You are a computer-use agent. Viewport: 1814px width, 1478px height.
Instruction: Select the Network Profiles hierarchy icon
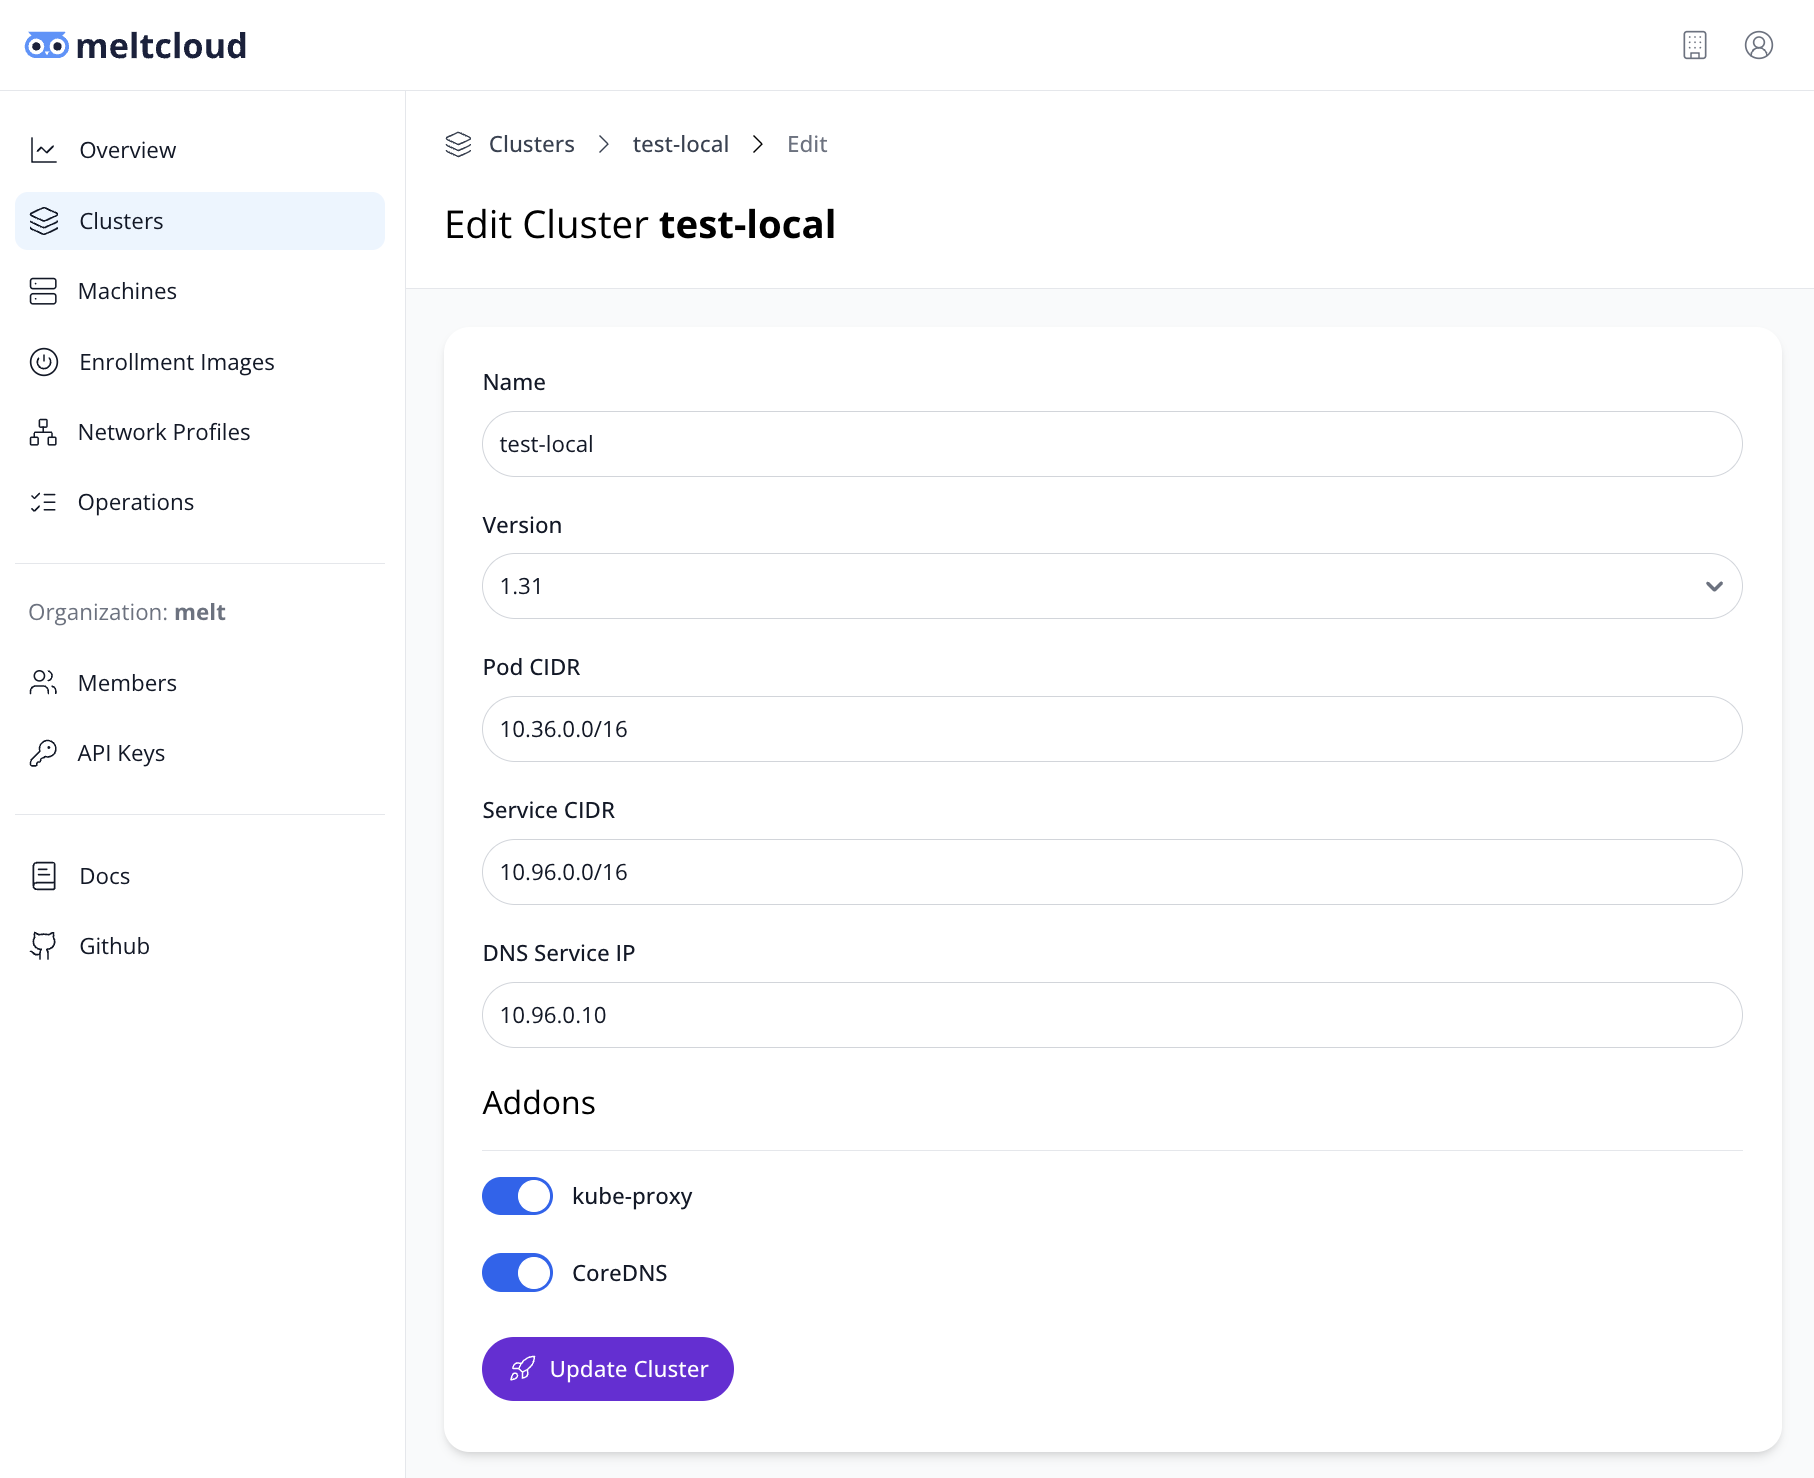tap(44, 431)
